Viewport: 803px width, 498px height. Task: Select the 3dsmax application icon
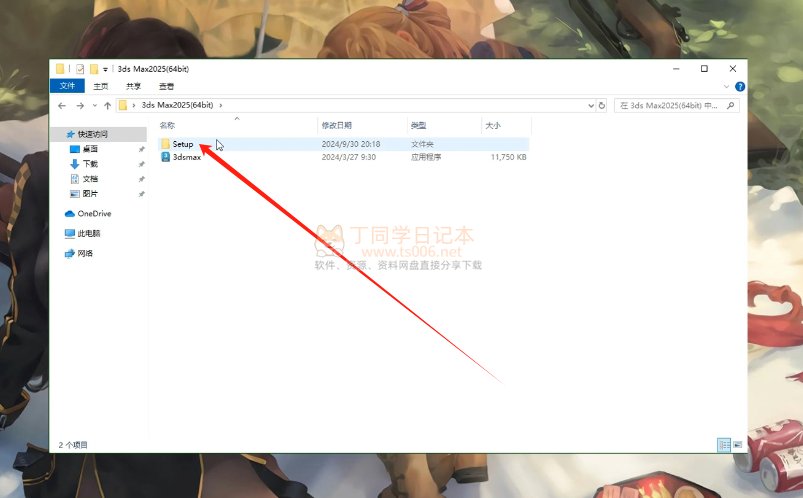tap(165, 157)
